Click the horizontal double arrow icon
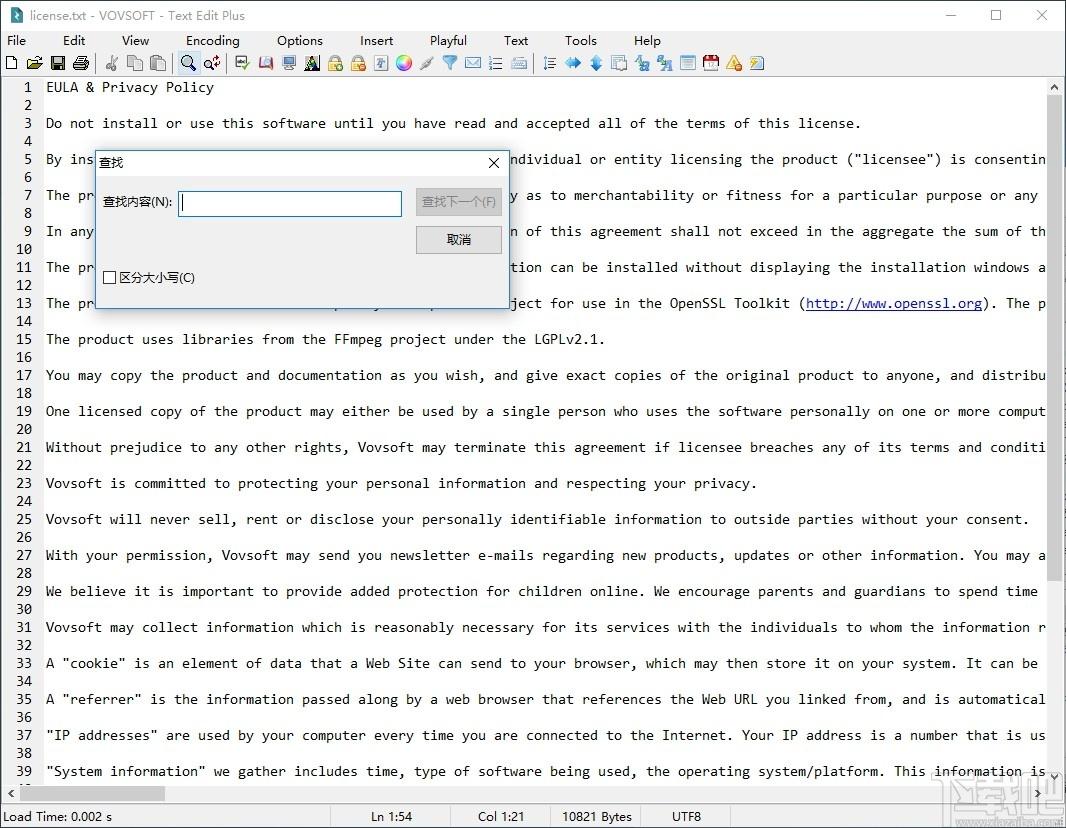Screen dimensions: 1066x828 pos(573,63)
